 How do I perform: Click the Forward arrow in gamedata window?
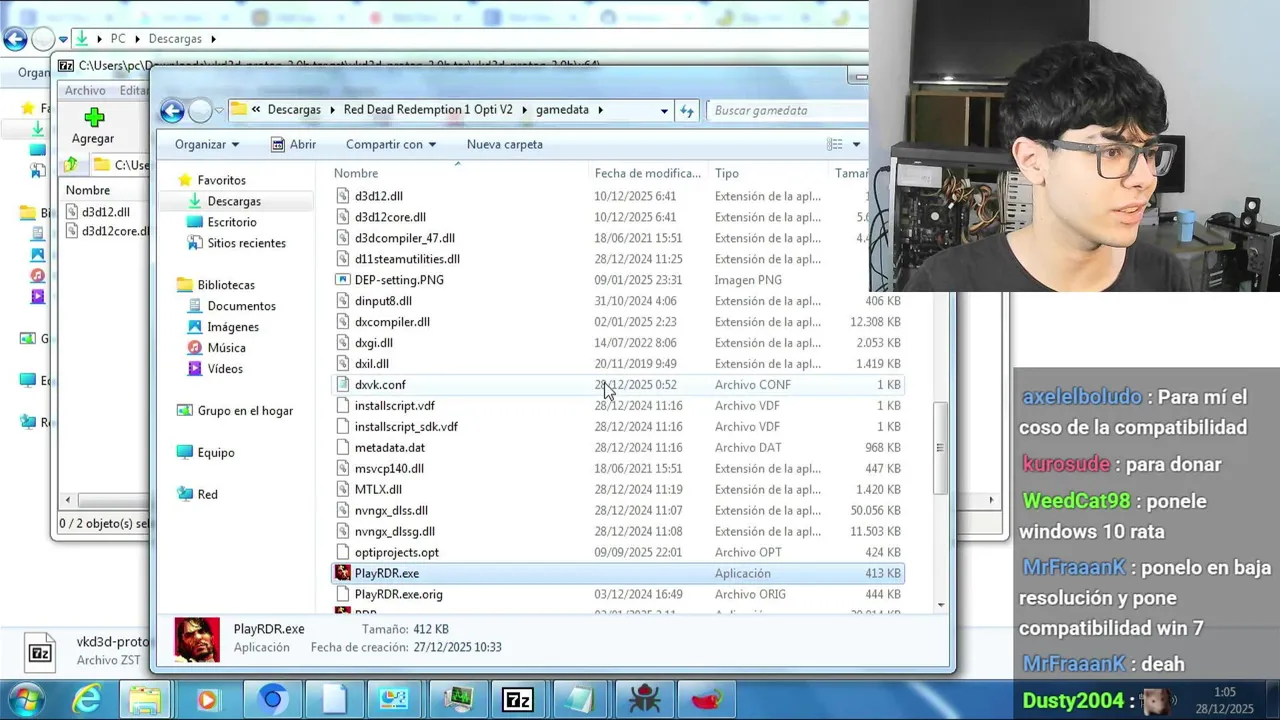(200, 111)
